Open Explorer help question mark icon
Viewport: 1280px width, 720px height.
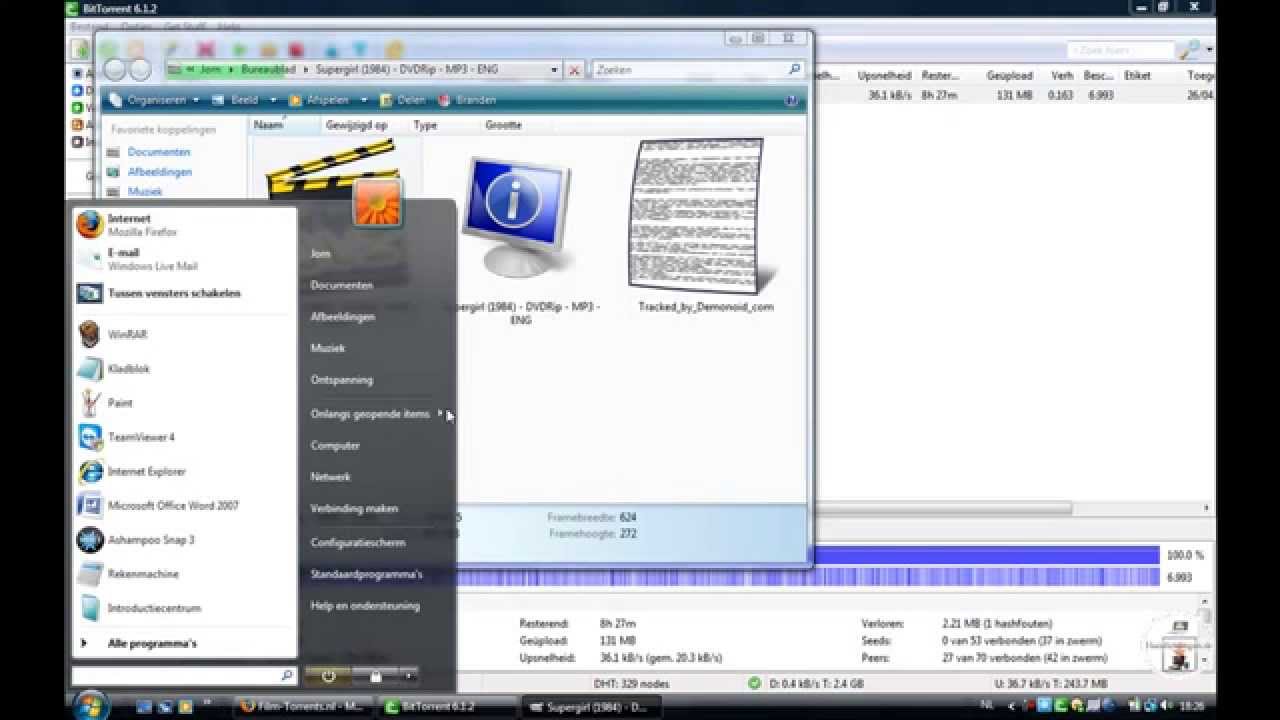792,100
